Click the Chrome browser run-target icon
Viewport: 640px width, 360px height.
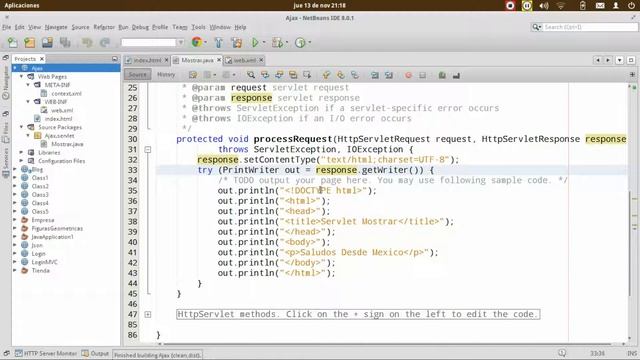(x=197, y=42)
